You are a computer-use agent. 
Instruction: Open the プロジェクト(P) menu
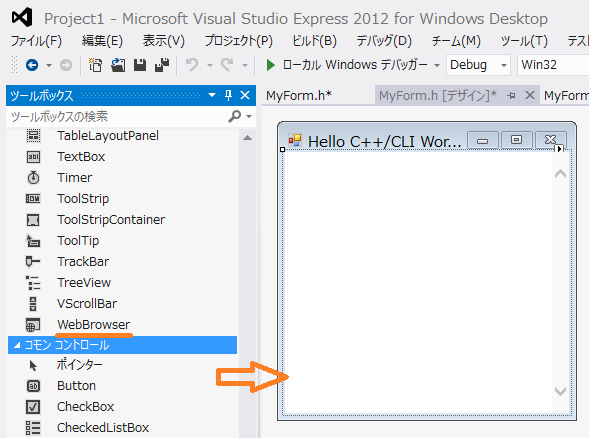click(x=239, y=41)
